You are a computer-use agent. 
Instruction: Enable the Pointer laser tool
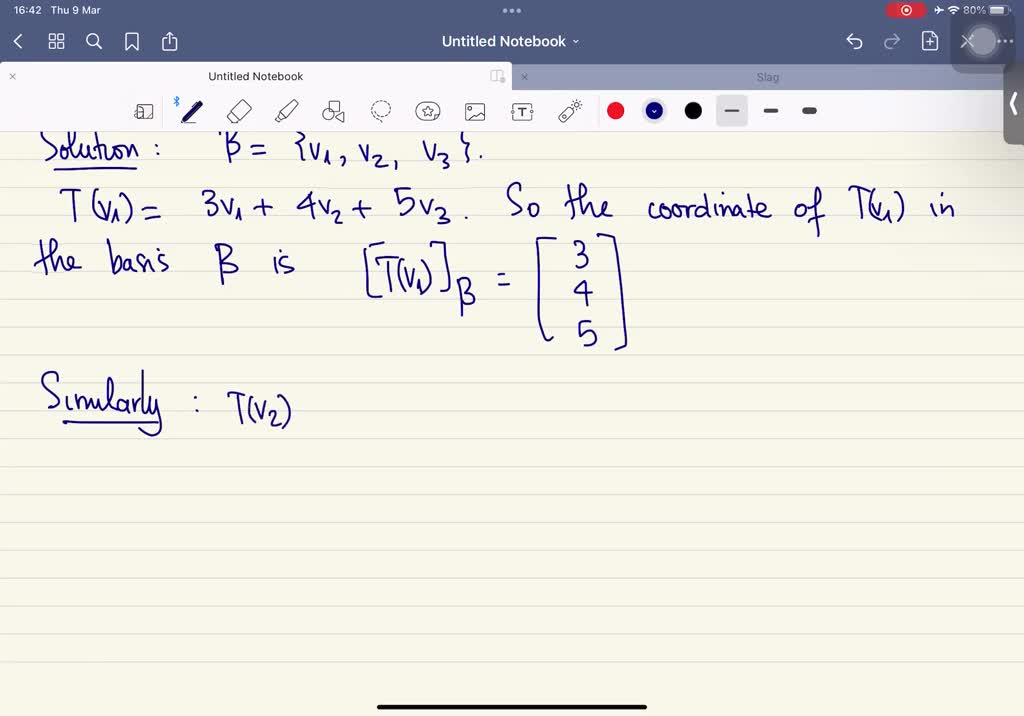[569, 111]
